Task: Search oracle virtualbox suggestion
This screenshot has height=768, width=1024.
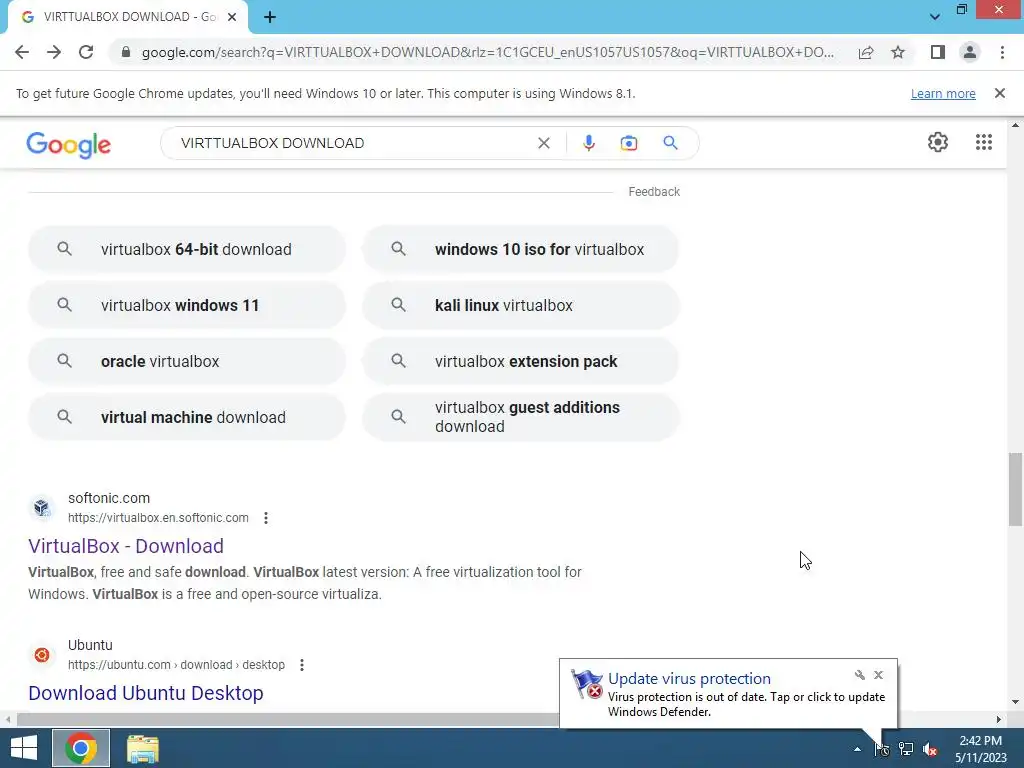Action: point(187,362)
